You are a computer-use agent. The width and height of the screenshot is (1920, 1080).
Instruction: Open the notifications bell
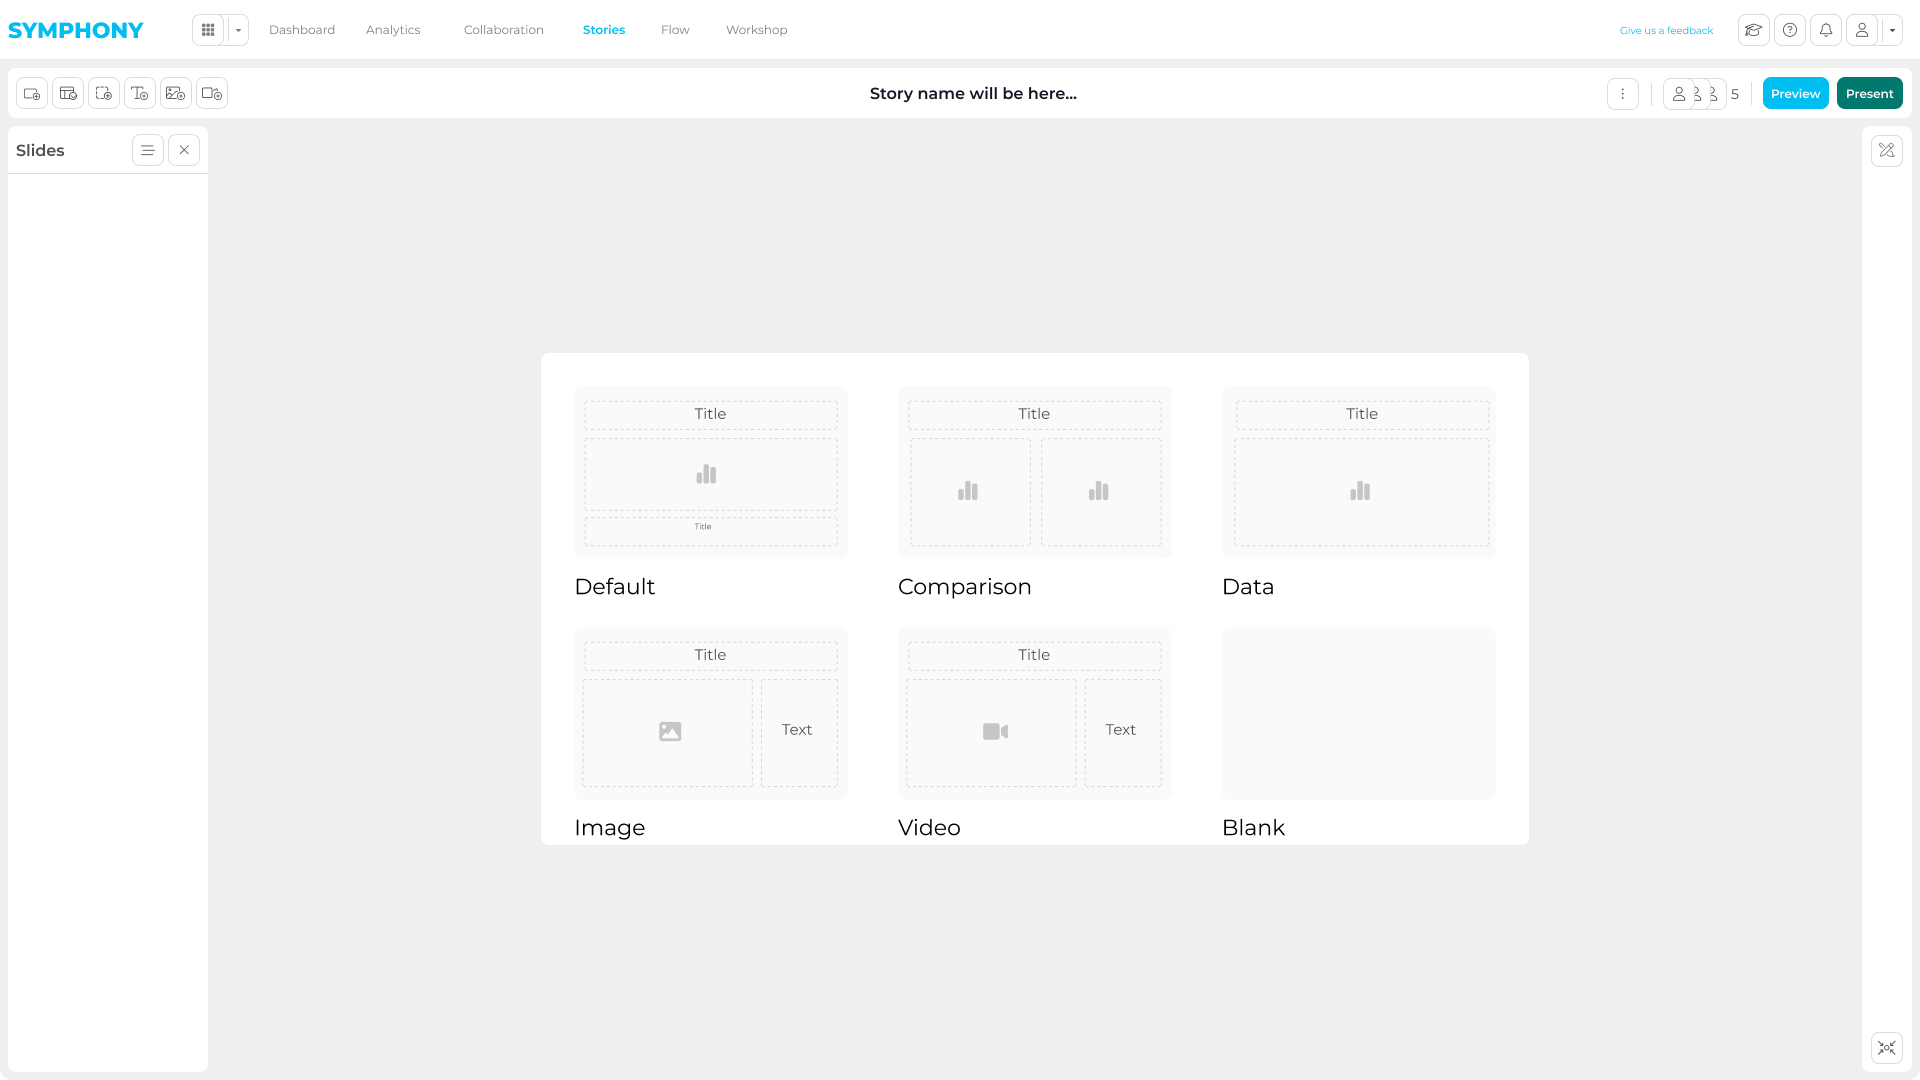coord(1826,30)
